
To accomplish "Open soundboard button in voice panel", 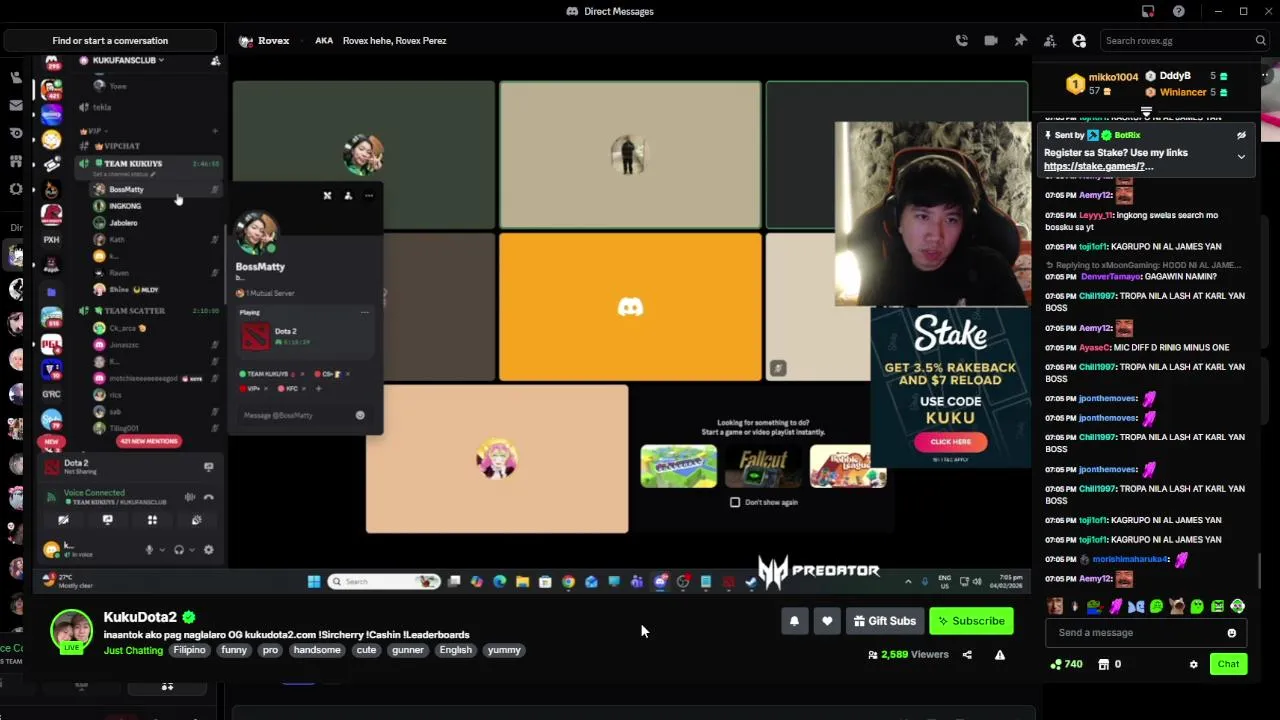I will 196,520.
